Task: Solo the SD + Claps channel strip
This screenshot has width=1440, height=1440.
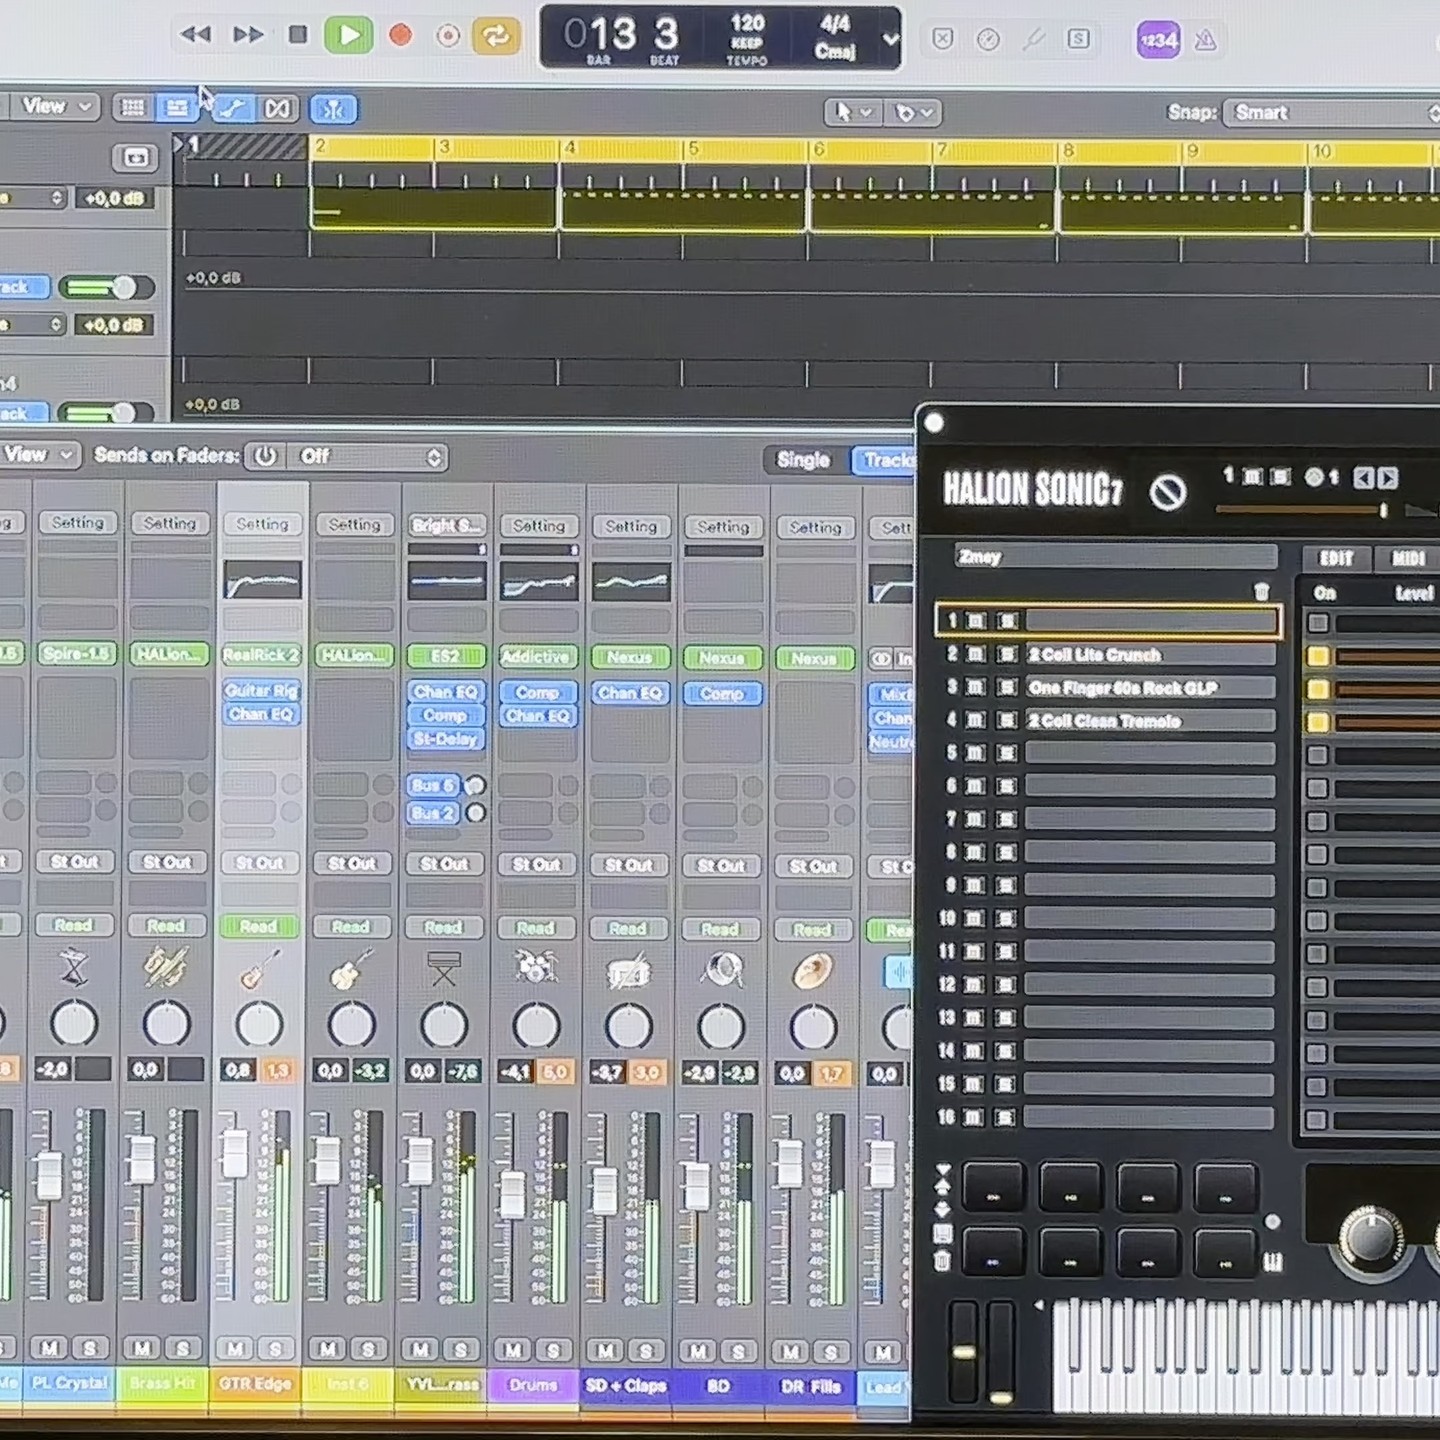Action: coord(645,1352)
